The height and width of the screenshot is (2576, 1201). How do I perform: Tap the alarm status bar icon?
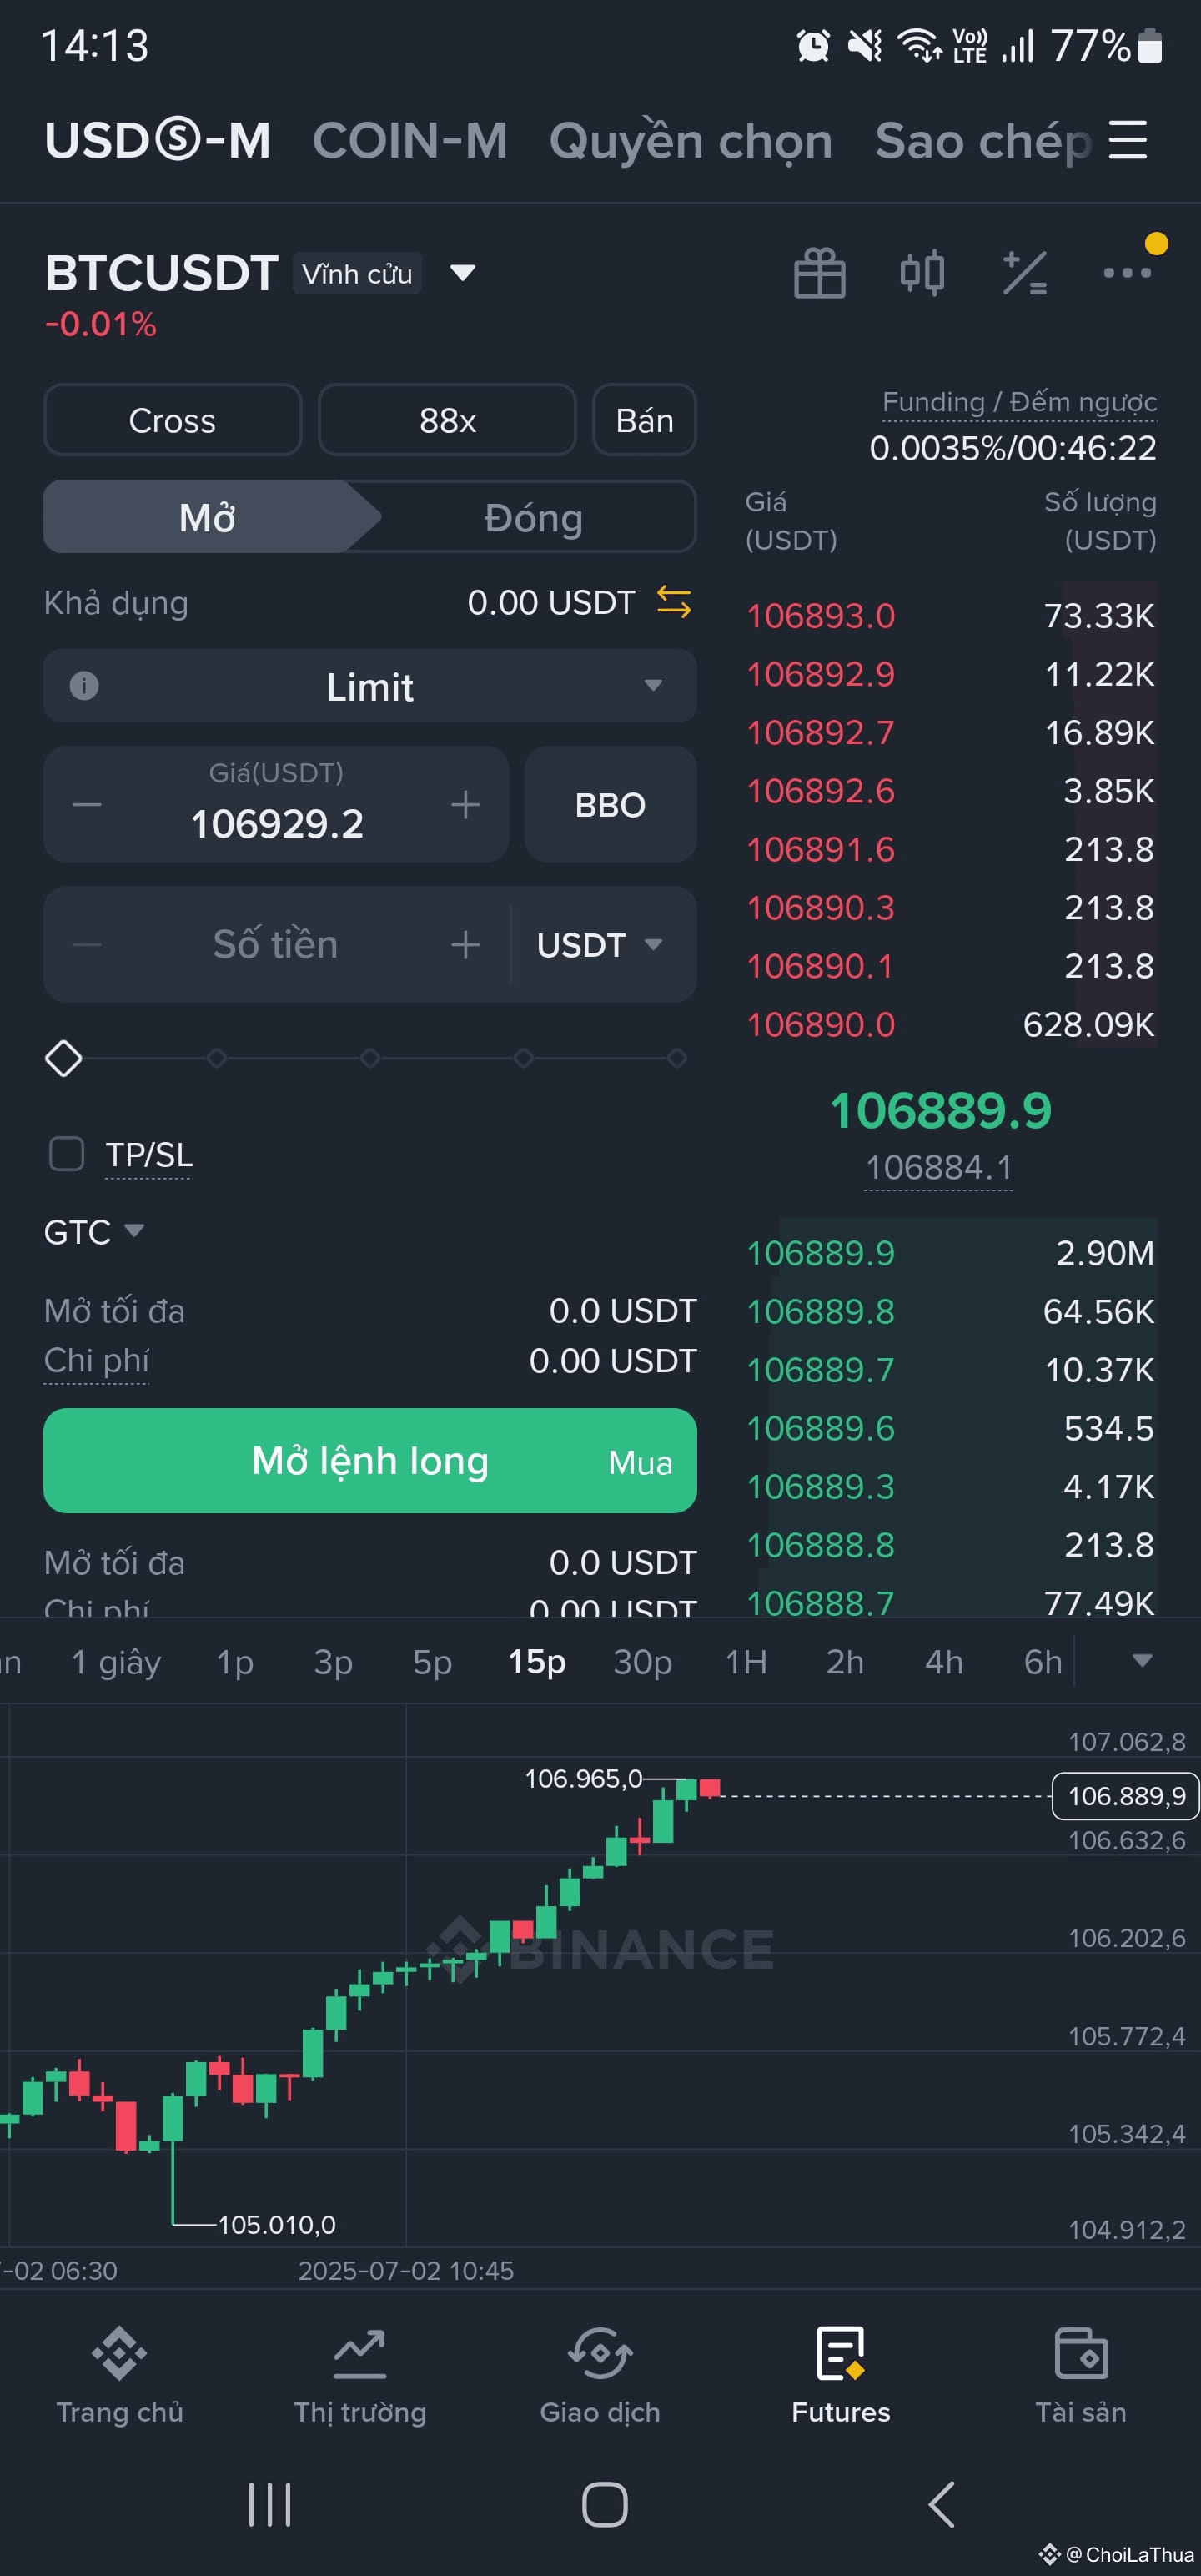pos(813,46)
